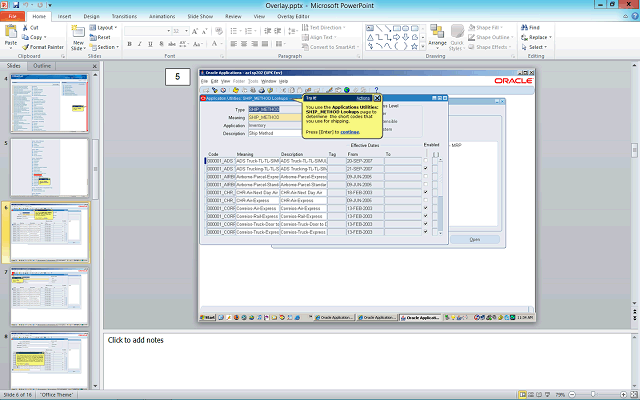
Task: Switch to Reading View
Action: 539,395
